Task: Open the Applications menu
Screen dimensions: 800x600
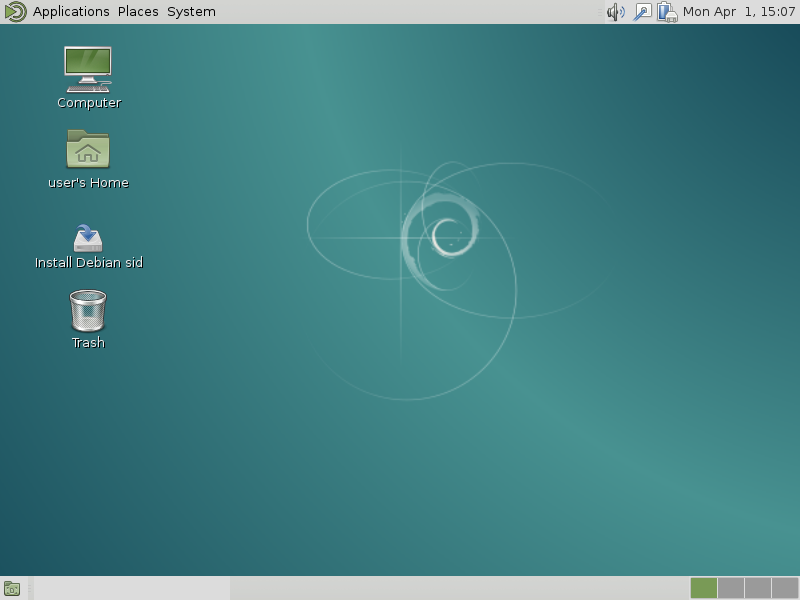Action: [x=71, y=12]
